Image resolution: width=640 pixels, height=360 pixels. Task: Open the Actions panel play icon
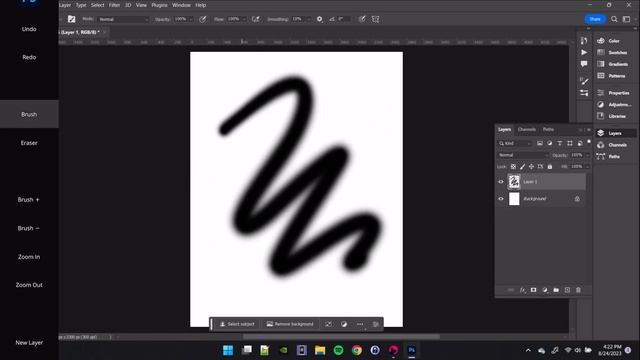584,52
